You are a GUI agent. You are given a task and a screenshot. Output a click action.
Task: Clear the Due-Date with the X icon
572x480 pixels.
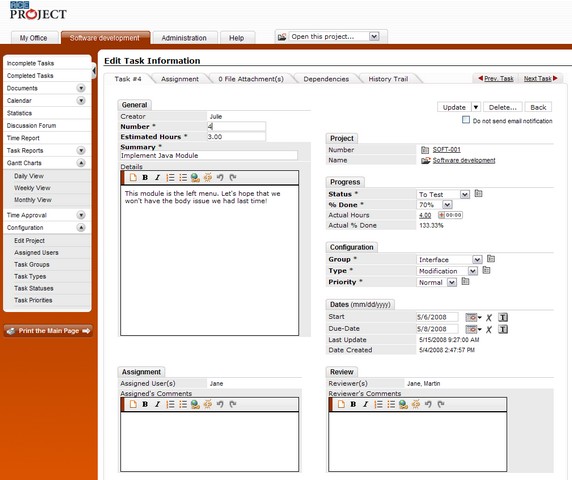point(489,330)
